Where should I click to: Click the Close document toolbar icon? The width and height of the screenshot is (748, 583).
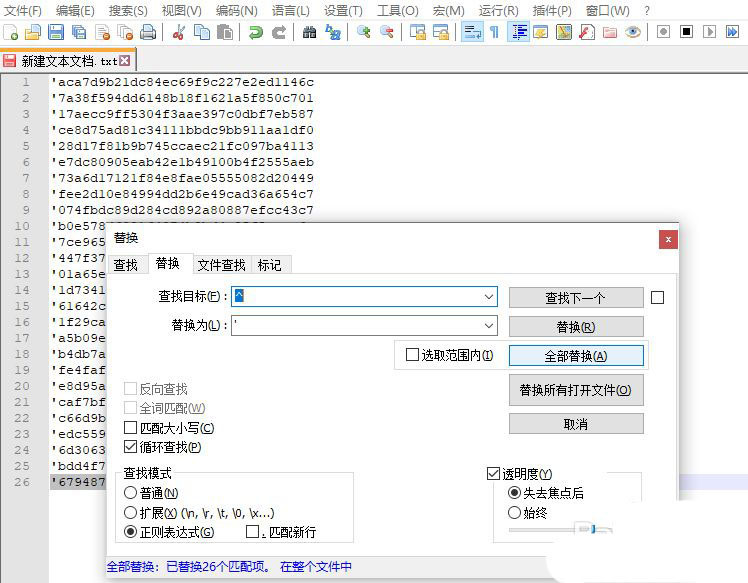102,32
